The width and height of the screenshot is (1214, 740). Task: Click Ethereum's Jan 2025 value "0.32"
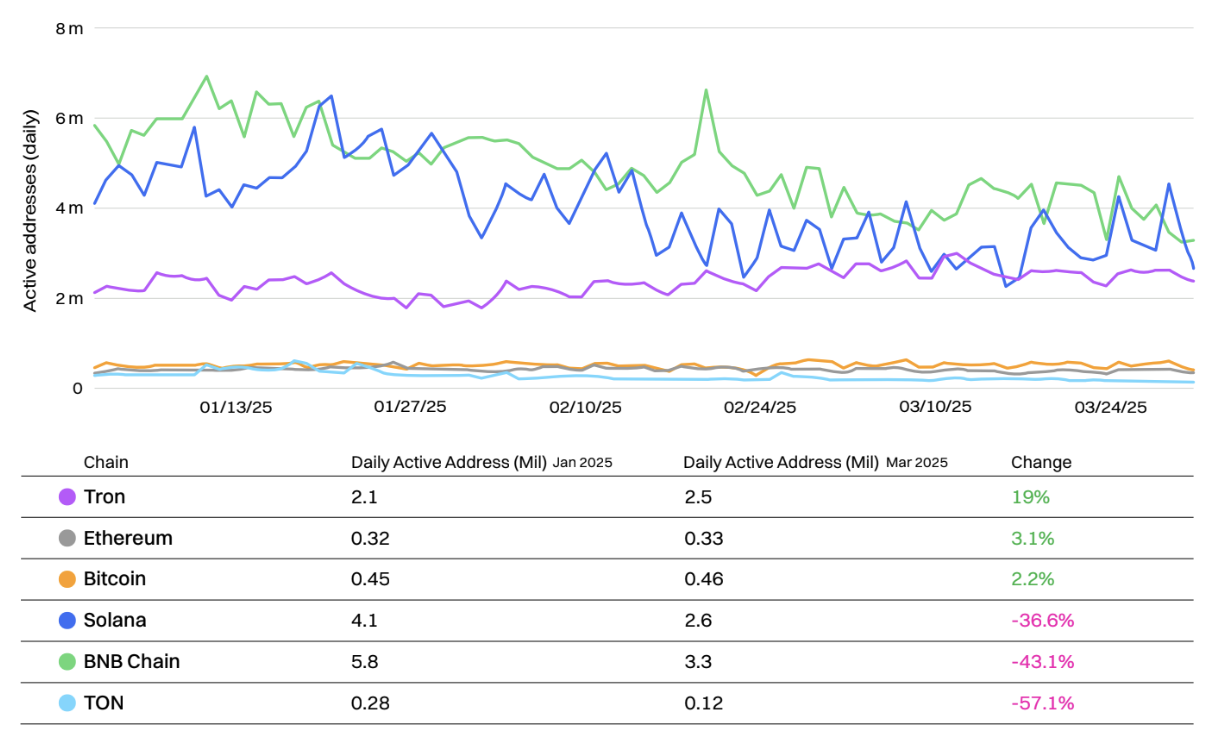tap(369, 538)
